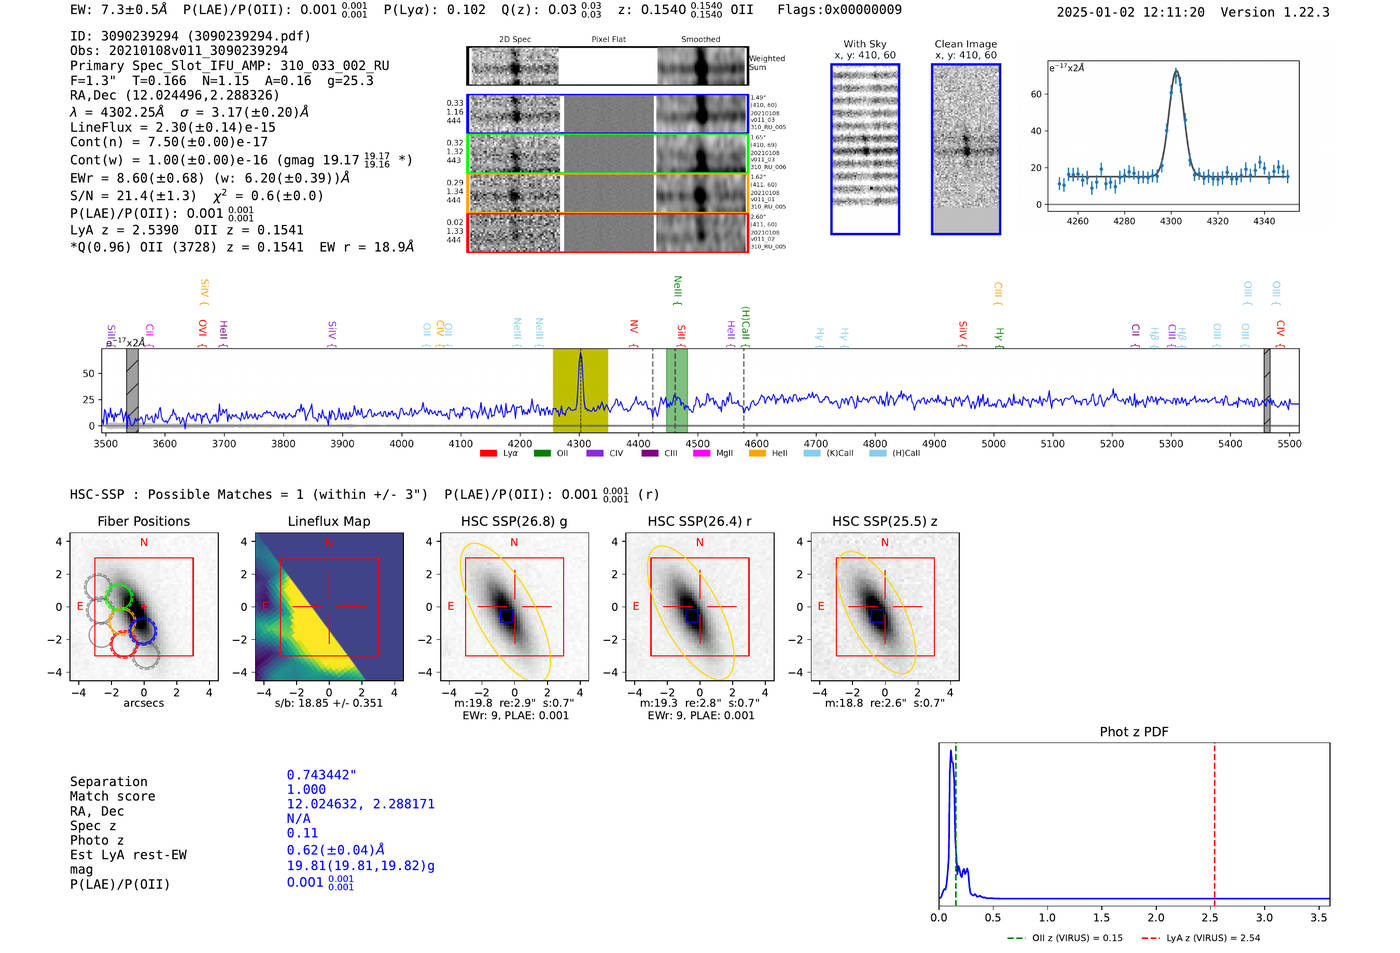
Task: Click the 's/b: 18.85 +/- 0.351' caption
Action: tap(329, 703)
